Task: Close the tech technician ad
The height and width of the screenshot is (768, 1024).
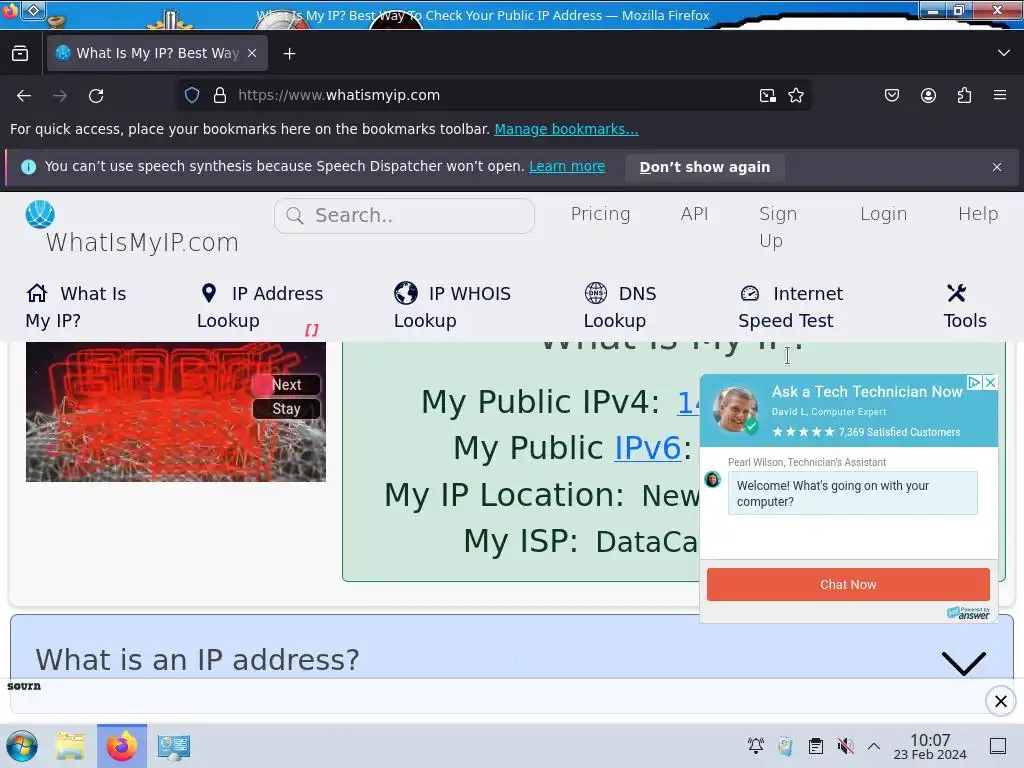Action: (x=990, y=383)
